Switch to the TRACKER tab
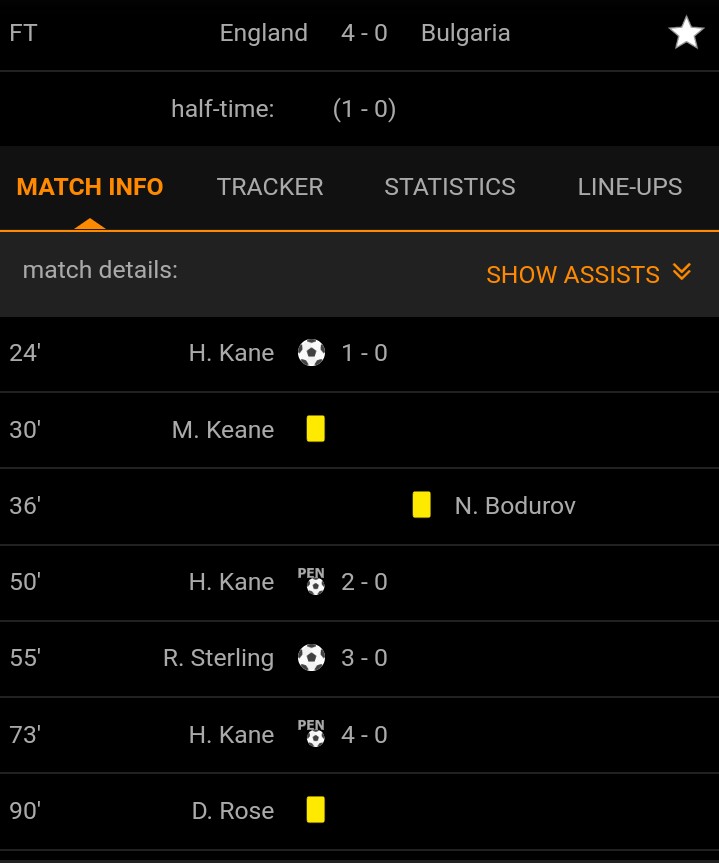Image resolution: width=719 pixels, height=863 pixels. coord(270,187)
